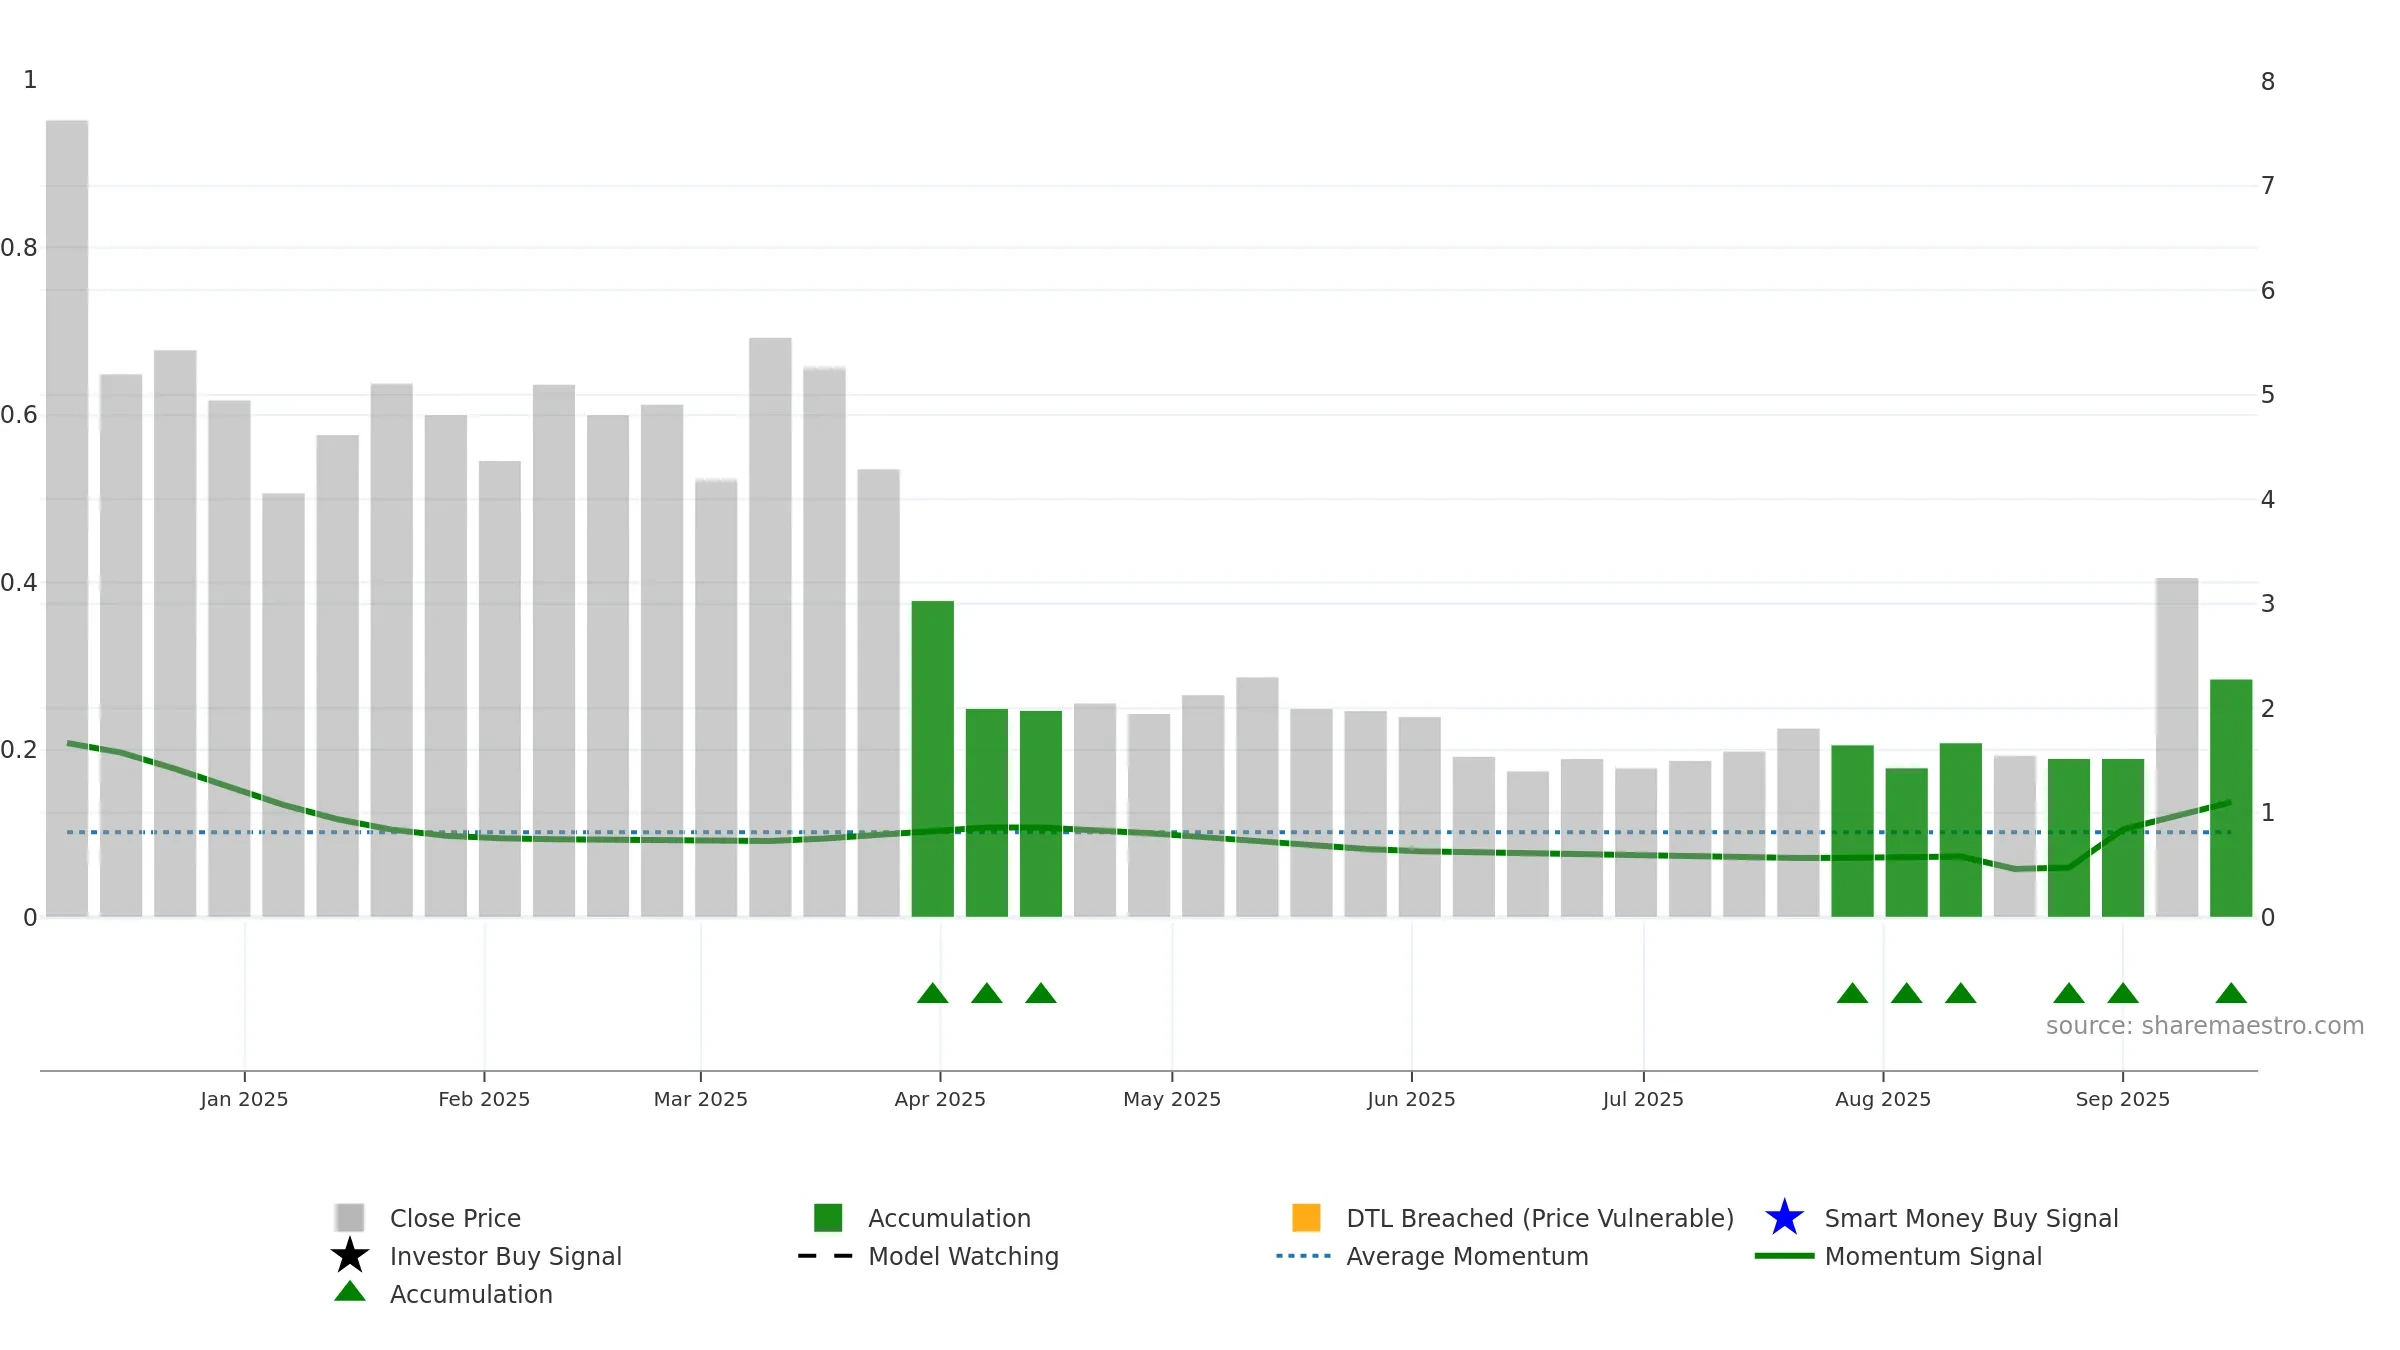Image resolution: width=2400 pixels, height=1350 pixels.
Task: Click the first green accumulation bar before Apr 2025
Action: pyautogui.click(x=932, y=759)
